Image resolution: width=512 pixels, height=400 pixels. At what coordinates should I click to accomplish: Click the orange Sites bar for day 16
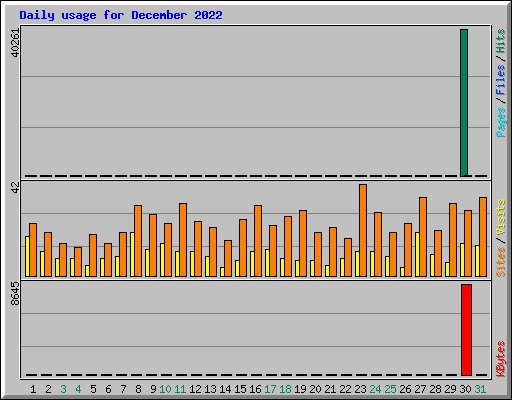(258, 241)
